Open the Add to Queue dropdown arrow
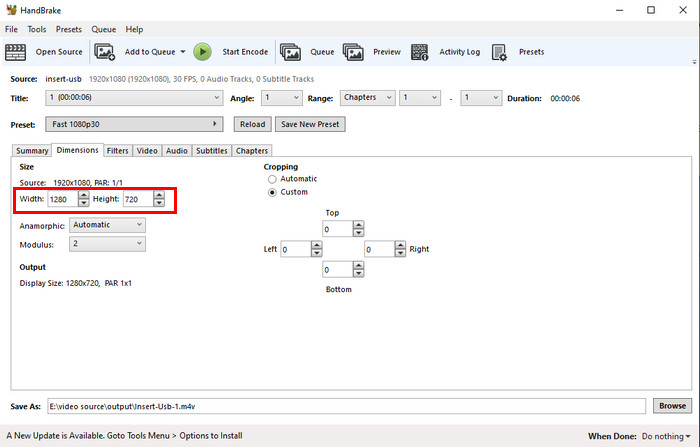700x447 pixels. [x=183, y=52]
